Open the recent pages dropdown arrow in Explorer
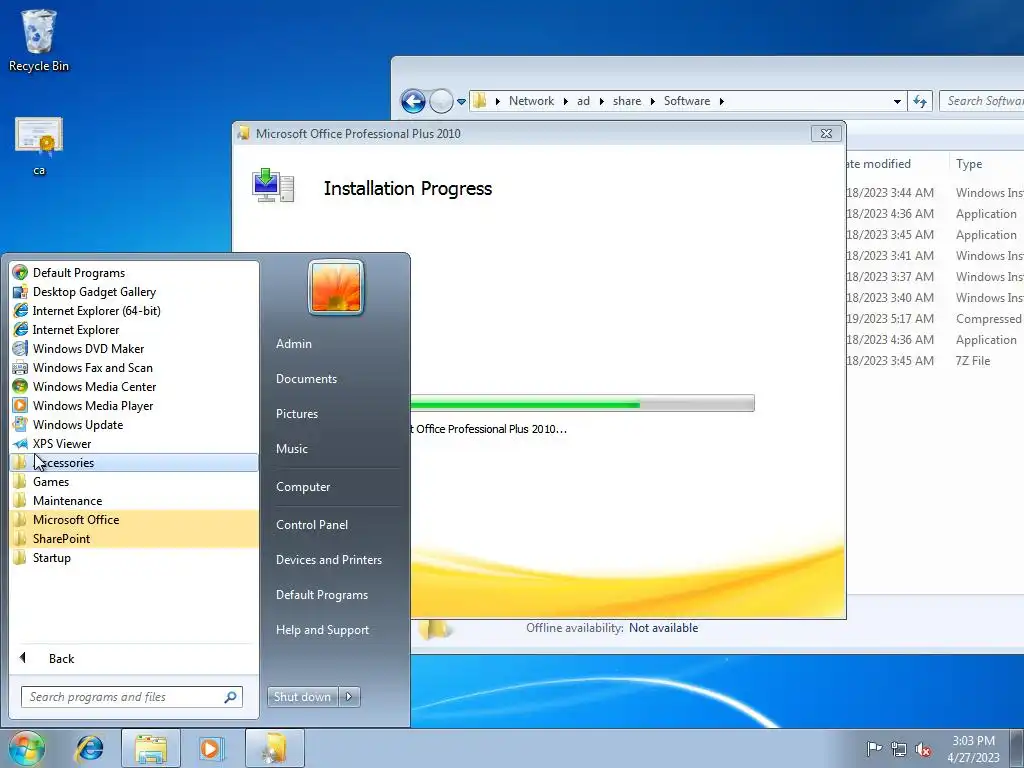The height and width of the screenshot is (768, 1024). pos(461,101)
